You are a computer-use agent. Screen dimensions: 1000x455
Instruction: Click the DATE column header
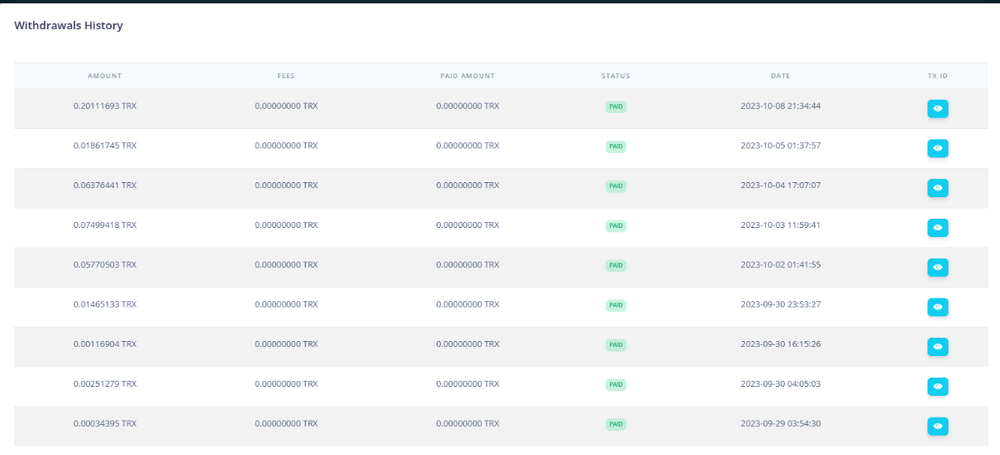[x=780, y=76]
